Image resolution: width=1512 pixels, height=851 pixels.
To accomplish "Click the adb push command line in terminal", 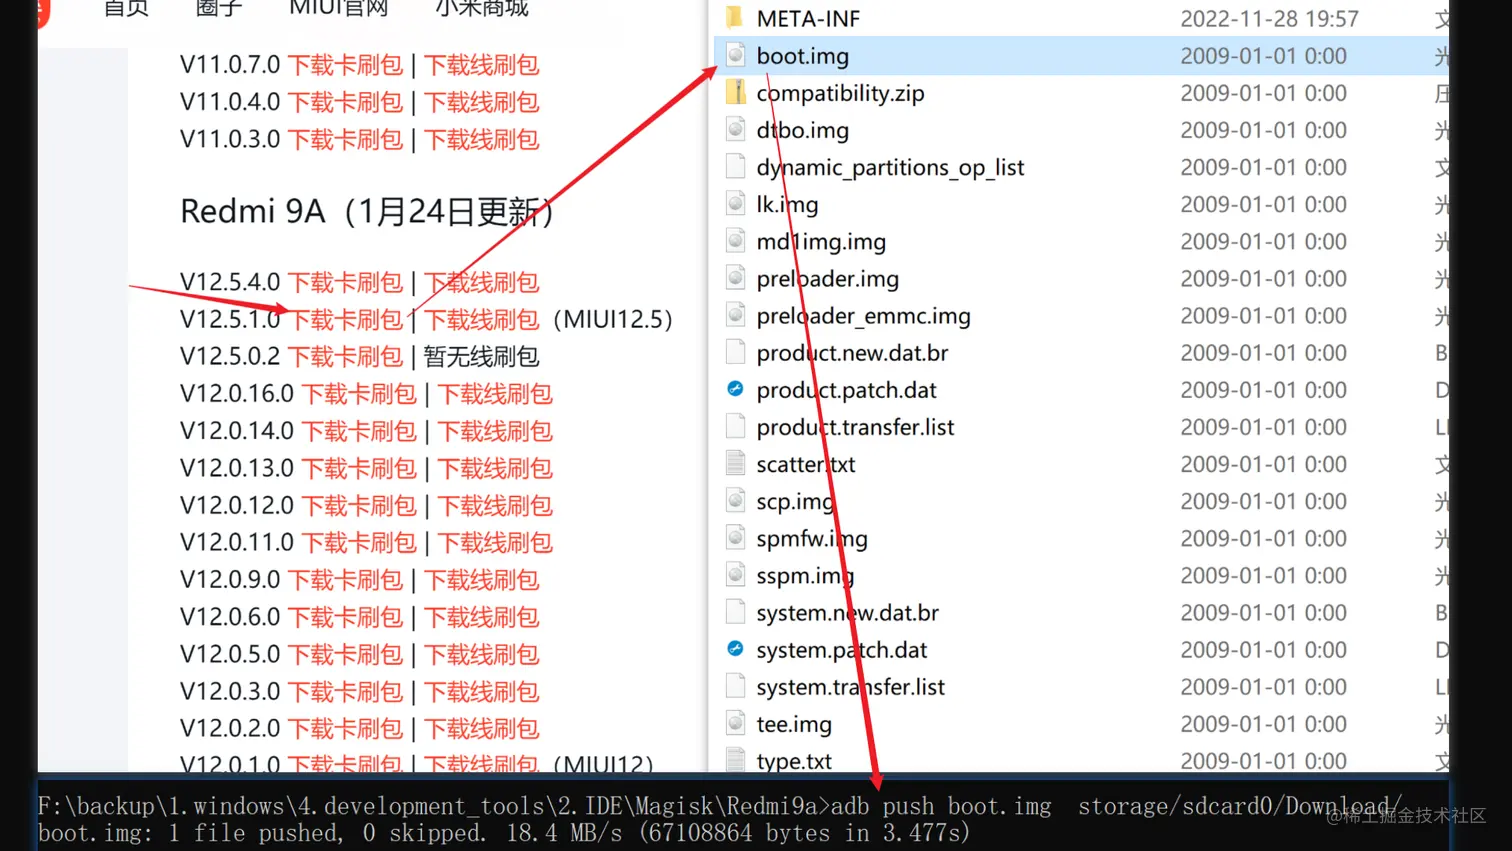I will (x=720, y=806).
